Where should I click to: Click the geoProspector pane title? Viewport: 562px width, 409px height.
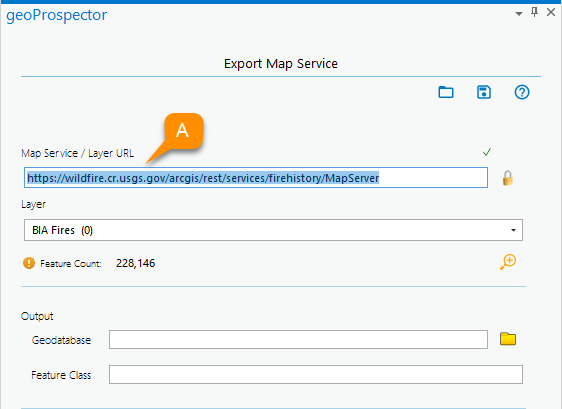pyautogui.click(x=57, y=15)
